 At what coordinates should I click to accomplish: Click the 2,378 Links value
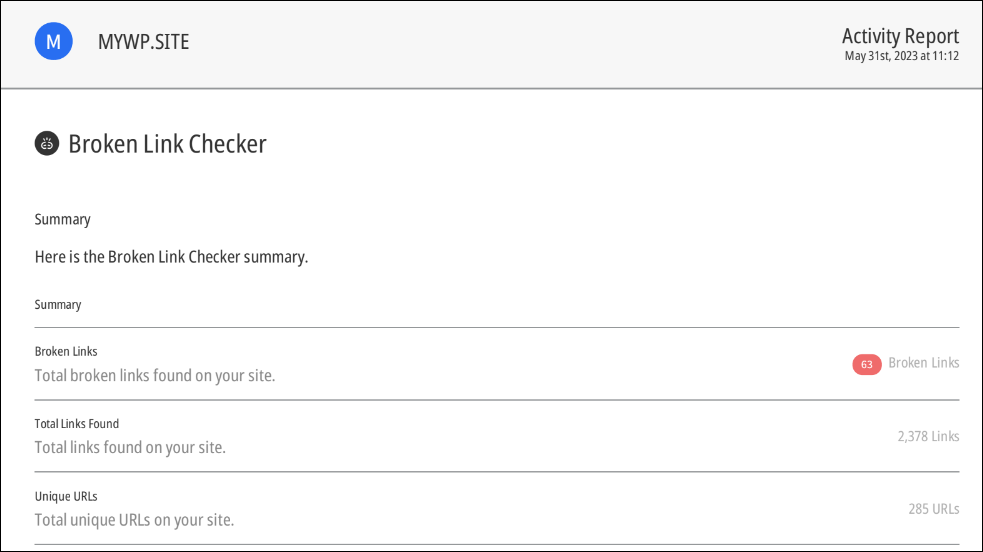(928, 436)
